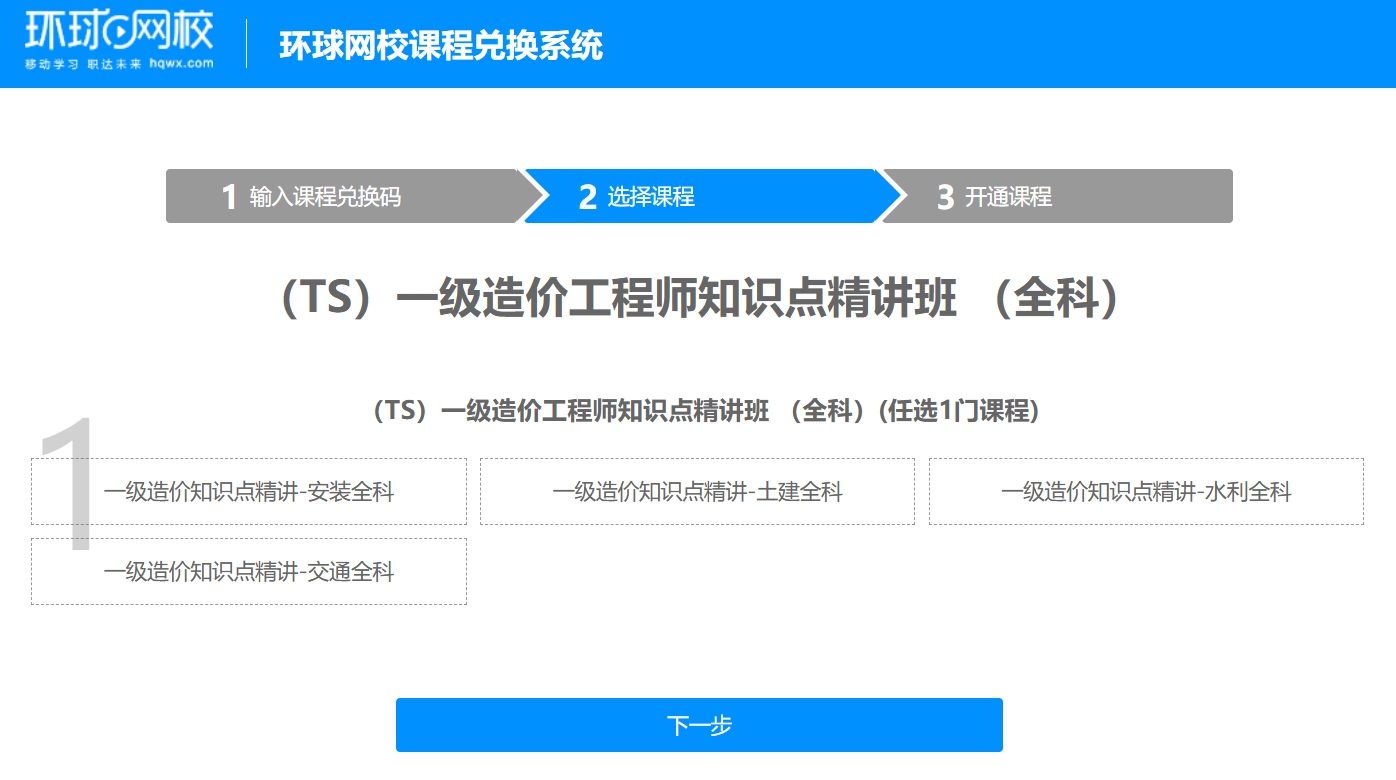Choose the course 一级造价知识点精讲-安装全科
The image size is (1396, 780).
[x=249, y=492]
